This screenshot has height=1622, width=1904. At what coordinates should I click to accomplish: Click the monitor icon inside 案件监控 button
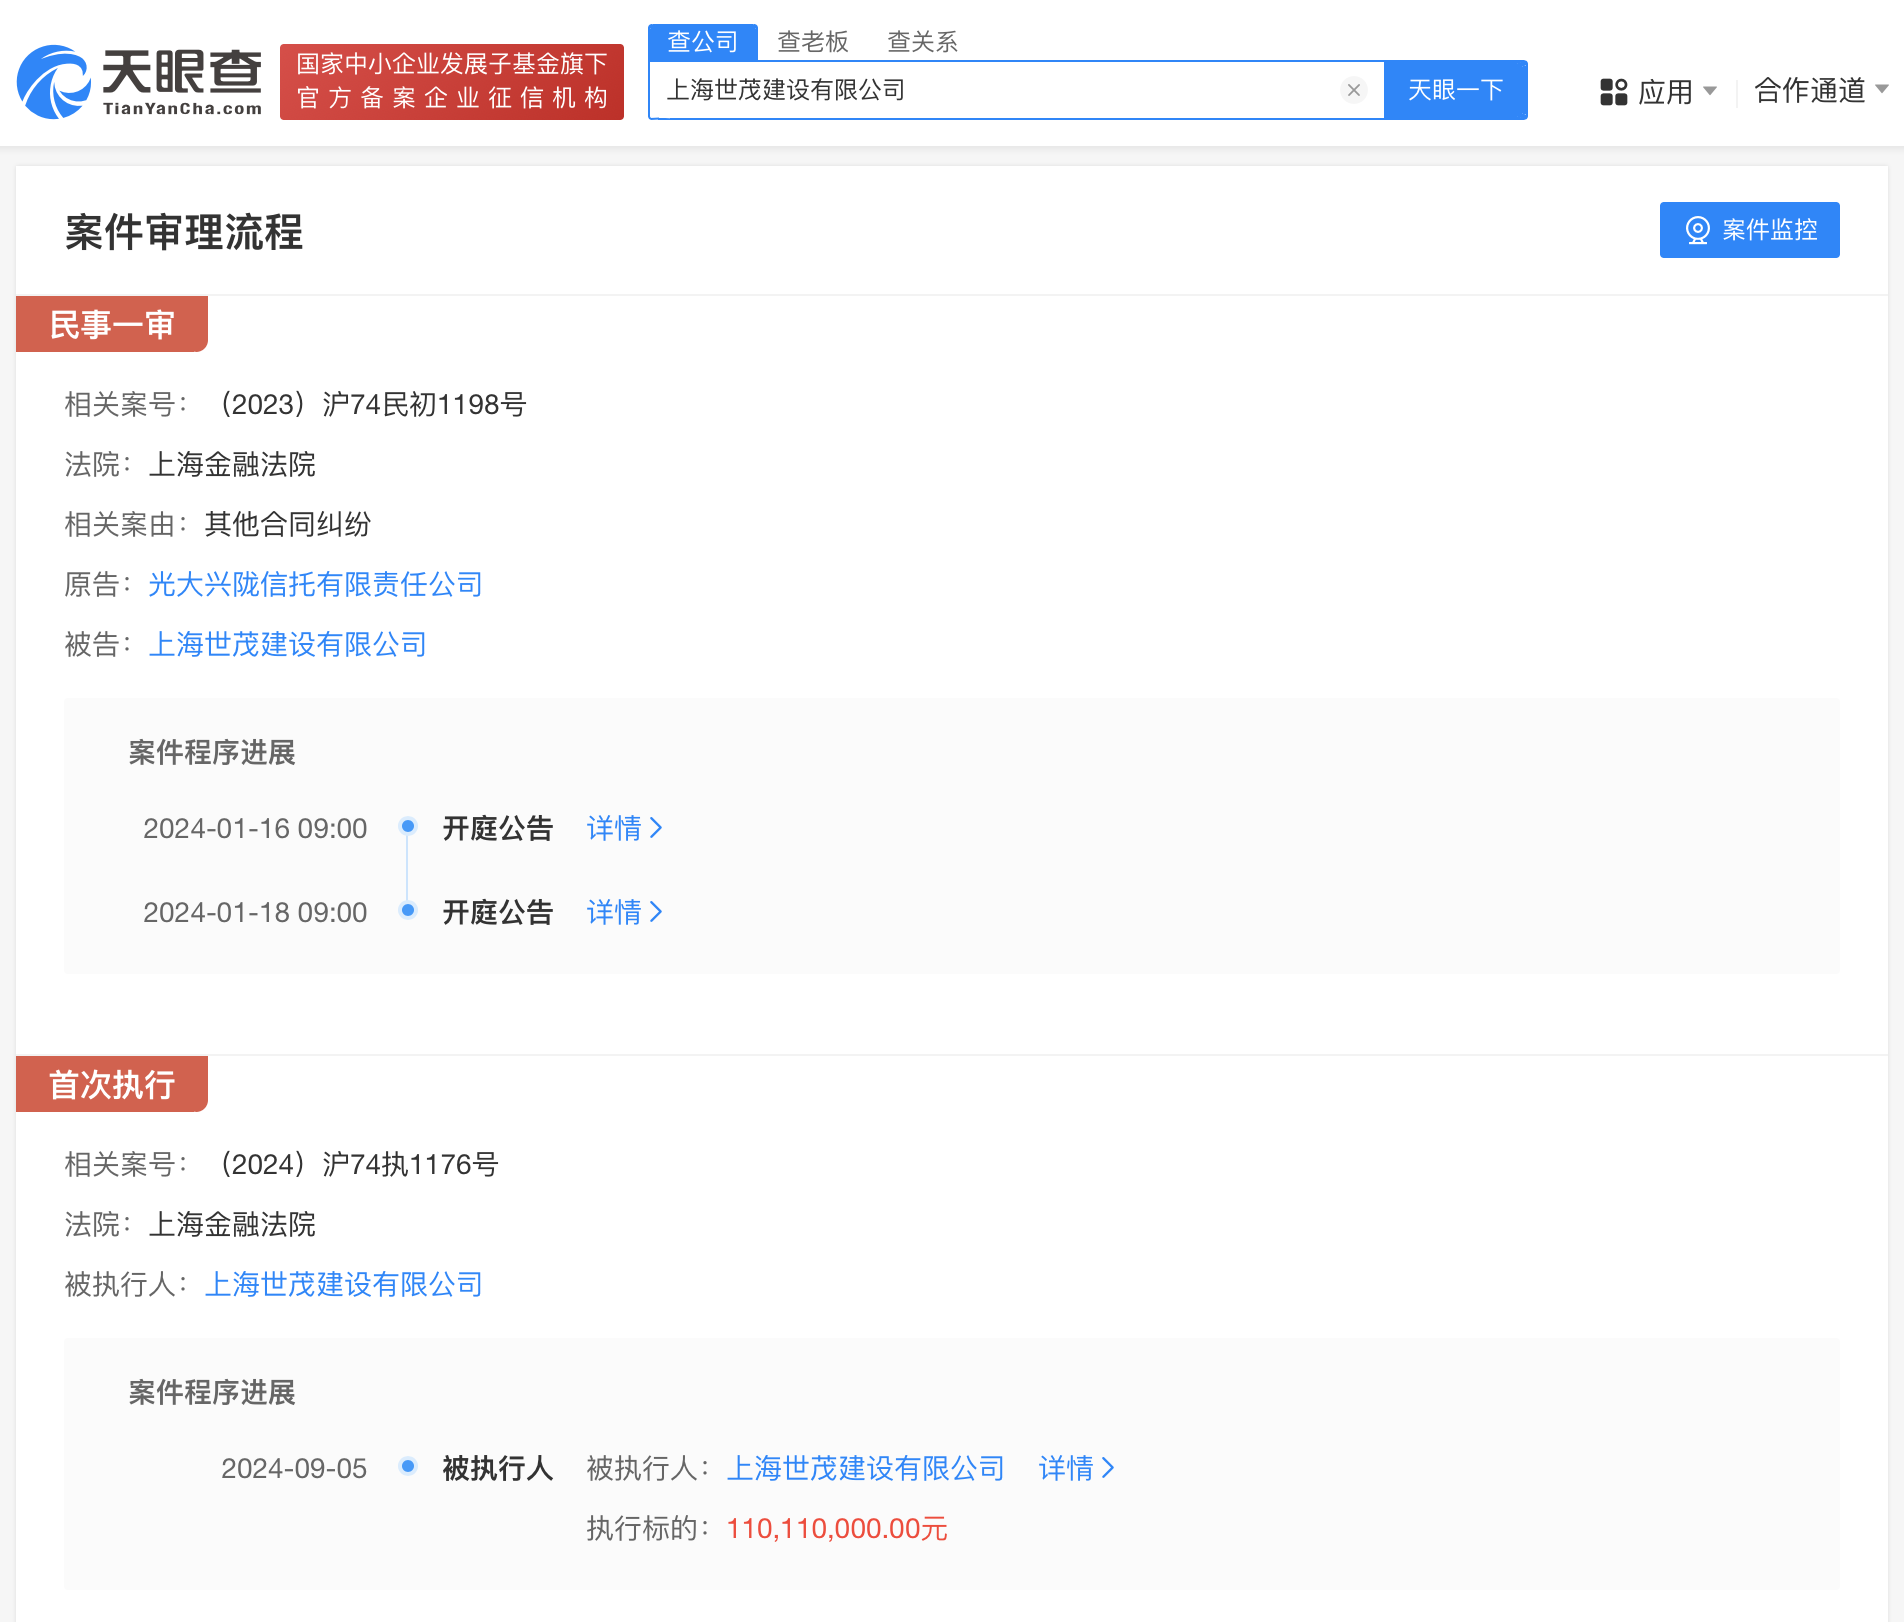click(1696, 230)
